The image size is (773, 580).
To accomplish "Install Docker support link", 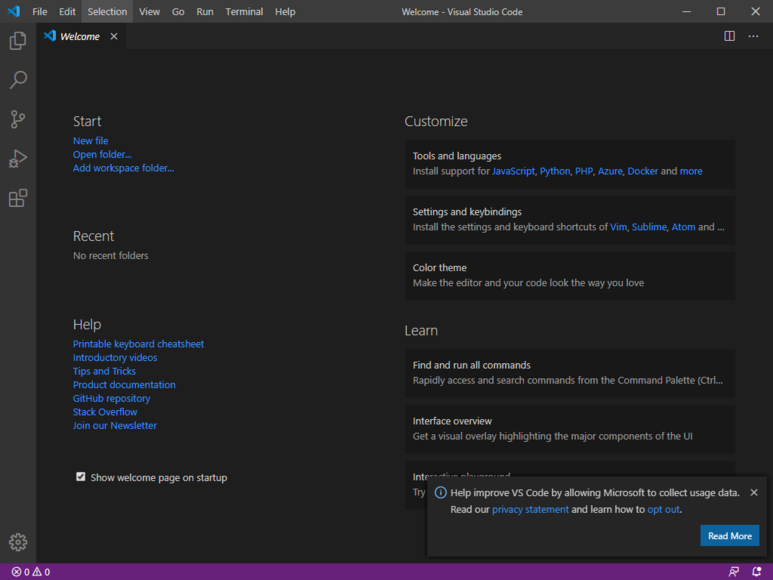I will tap(642, 171).
